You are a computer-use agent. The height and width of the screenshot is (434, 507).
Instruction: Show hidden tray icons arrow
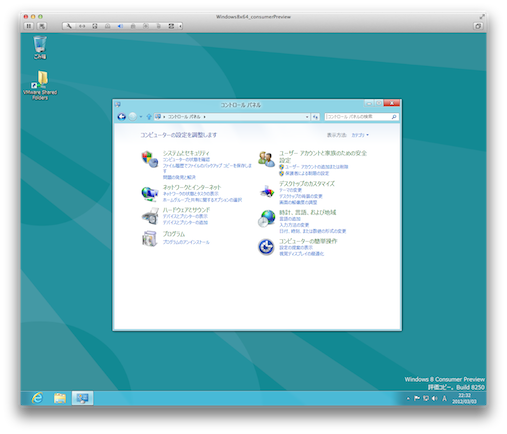coord(408,398)
